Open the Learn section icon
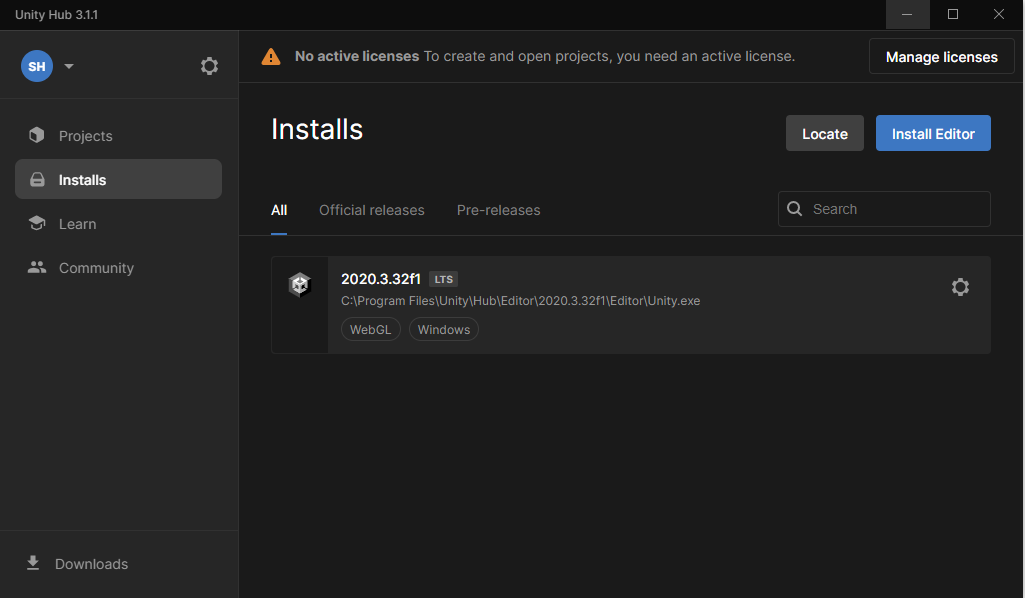The width and height of the screenshot is (1025, 598). tap(37, 223)
